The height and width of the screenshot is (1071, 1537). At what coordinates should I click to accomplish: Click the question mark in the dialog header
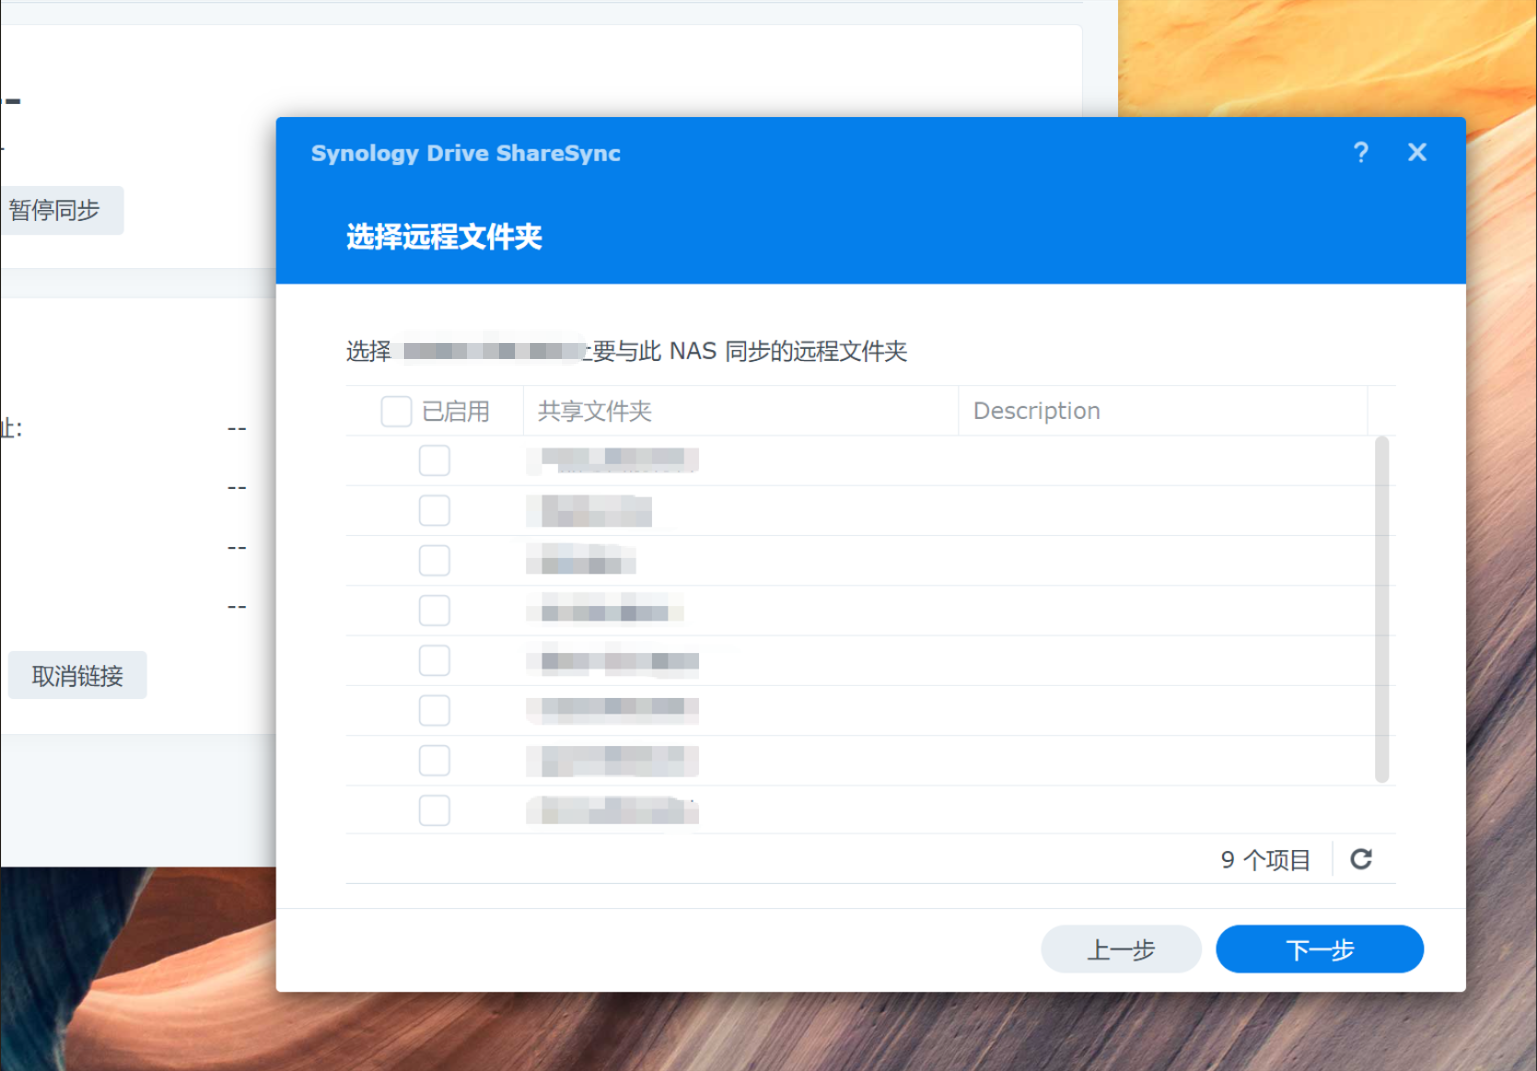(1361, 153)
